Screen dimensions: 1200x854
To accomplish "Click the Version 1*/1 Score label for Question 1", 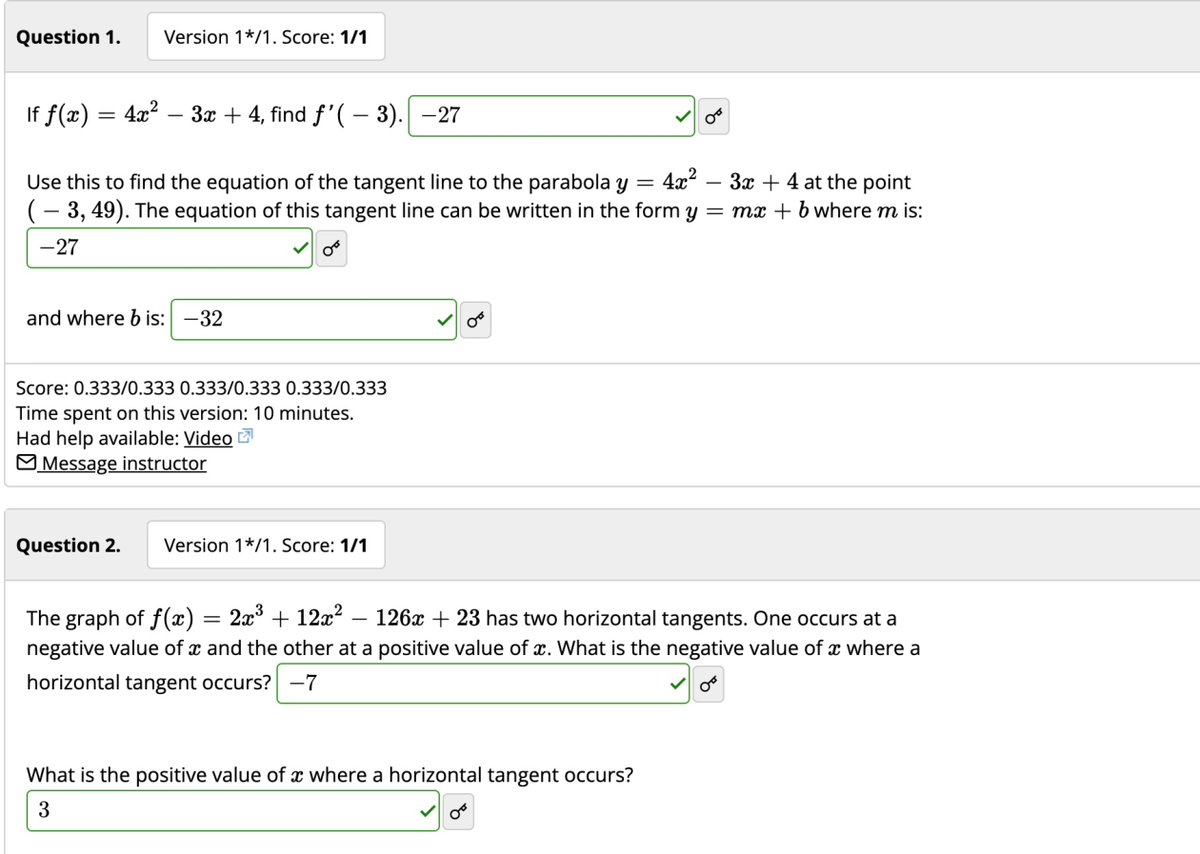I will 266,36.
